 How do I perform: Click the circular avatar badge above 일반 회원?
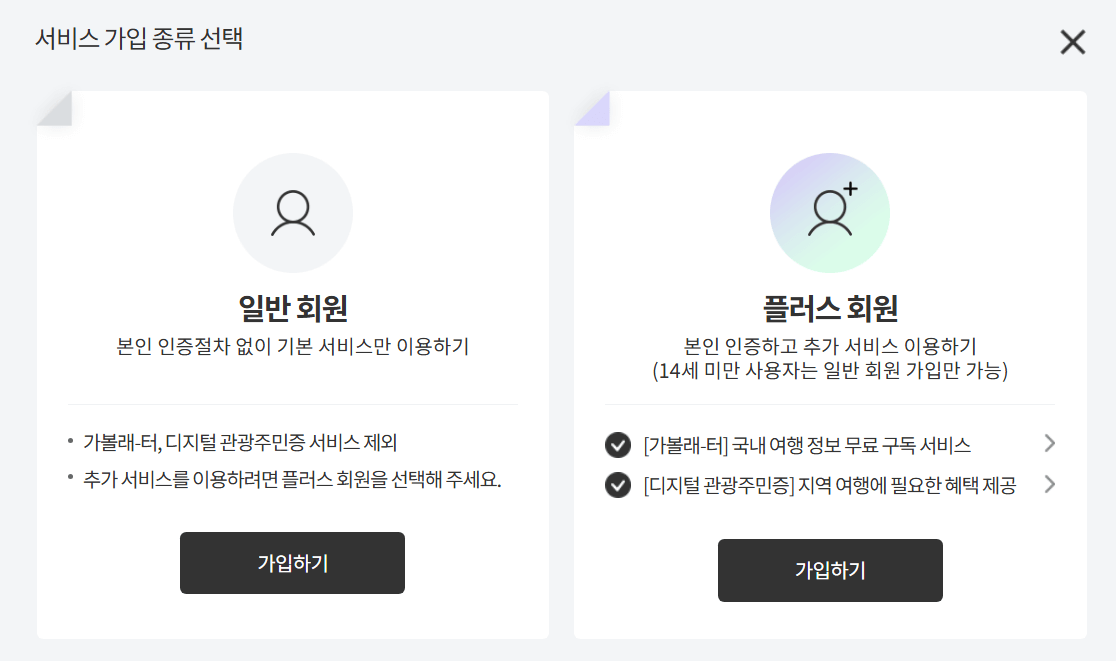(293, 212)
